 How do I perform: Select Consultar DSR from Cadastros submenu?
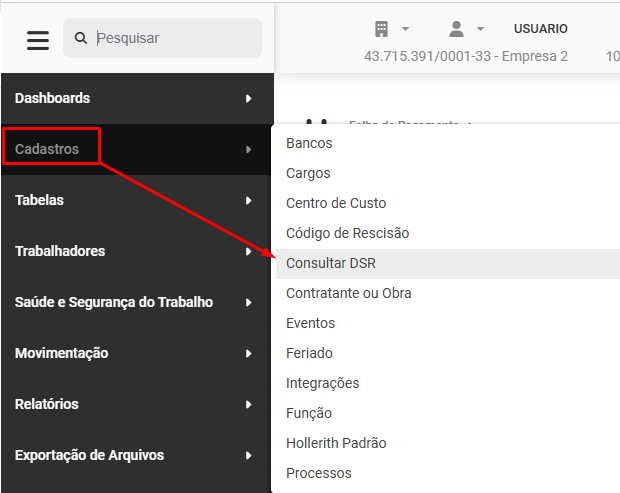pos(331,263)
